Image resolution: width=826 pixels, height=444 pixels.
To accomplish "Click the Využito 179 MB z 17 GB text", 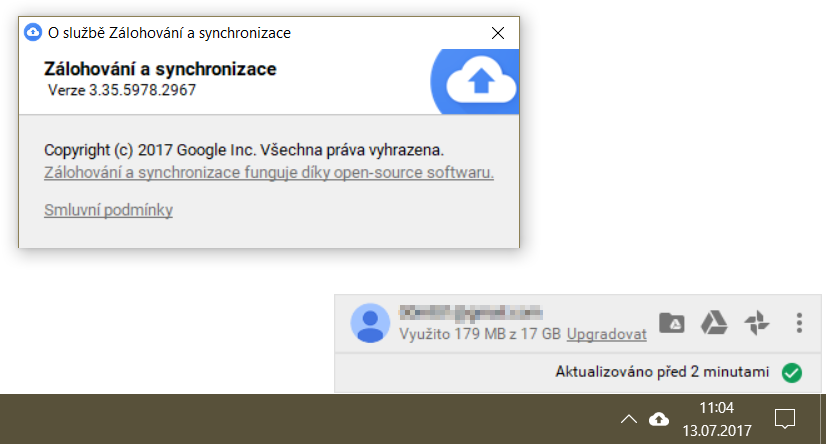I will [x=480, y=332].
